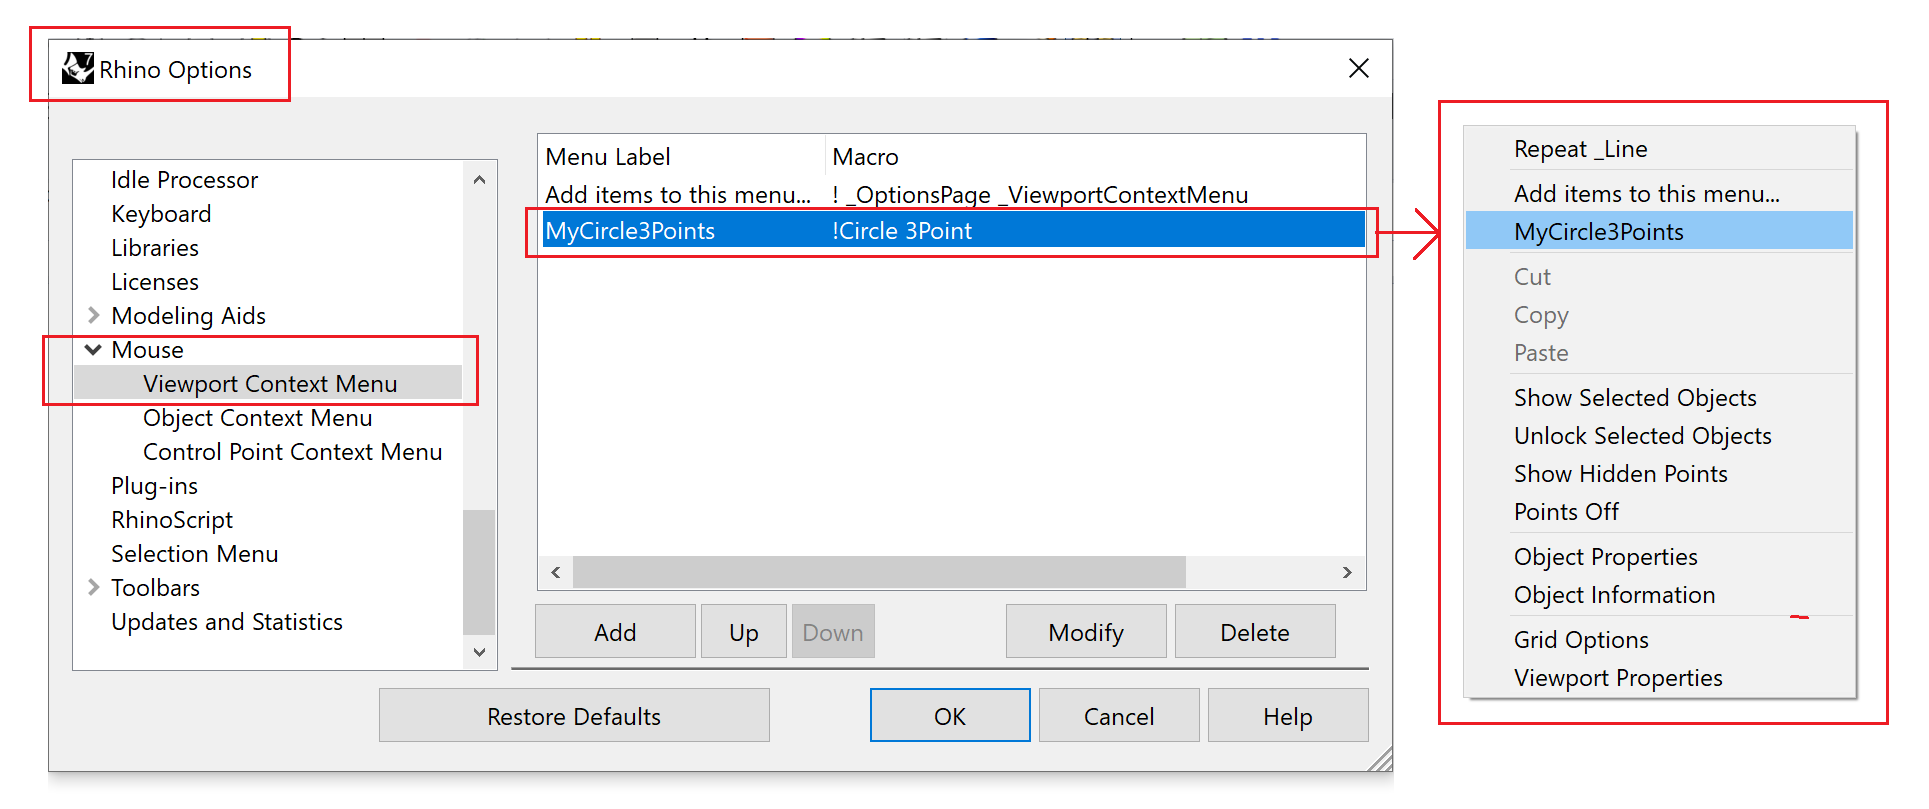Select the MyCircle3Points list row
The height and width of the screenshot is (809, 1929).
click(952, 231)
